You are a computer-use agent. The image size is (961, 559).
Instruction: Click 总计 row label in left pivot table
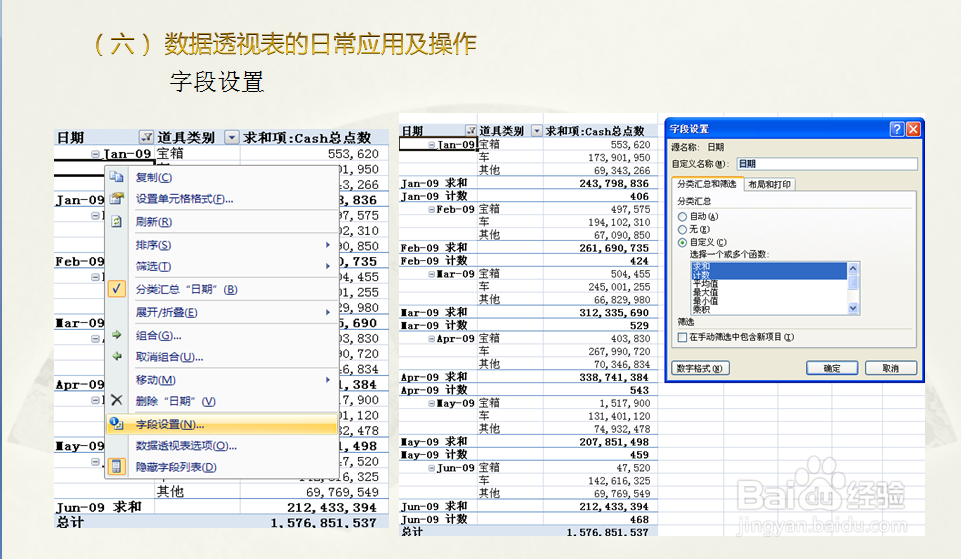(70, 522)
